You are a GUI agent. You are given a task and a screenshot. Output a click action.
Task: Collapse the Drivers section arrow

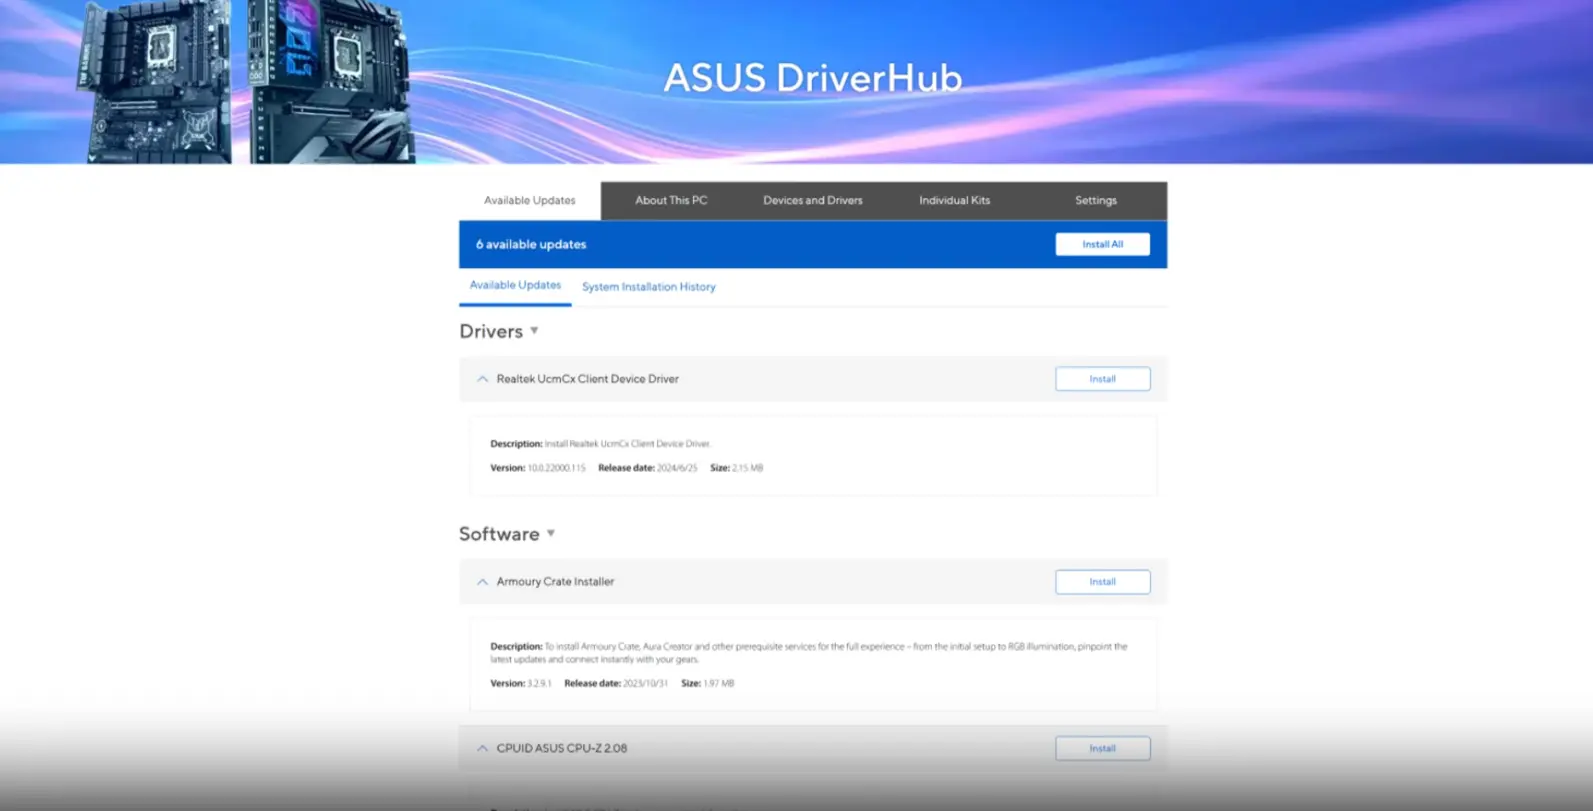(534, 331)
